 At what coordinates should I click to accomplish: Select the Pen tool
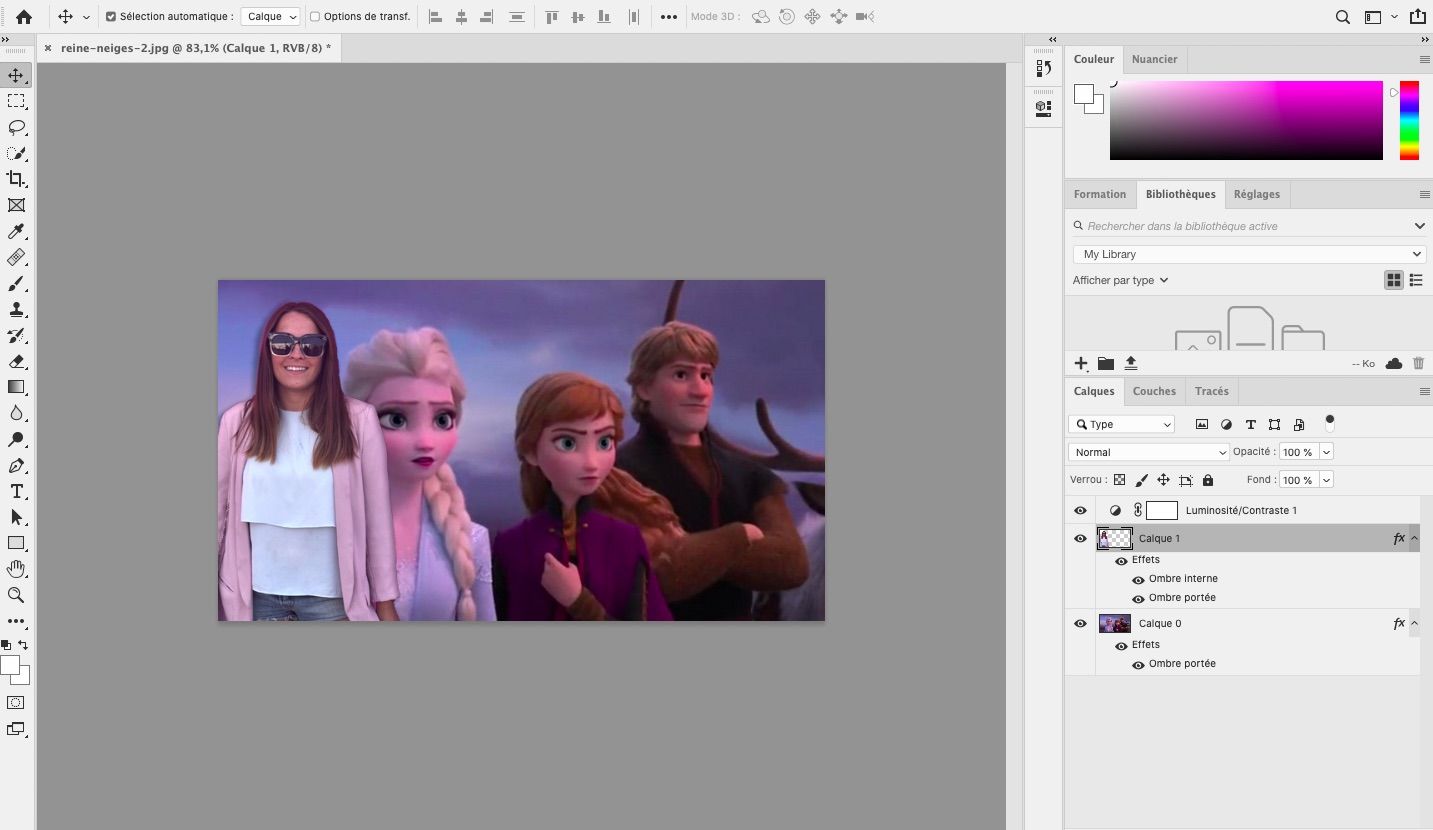(x=16, y=465)
